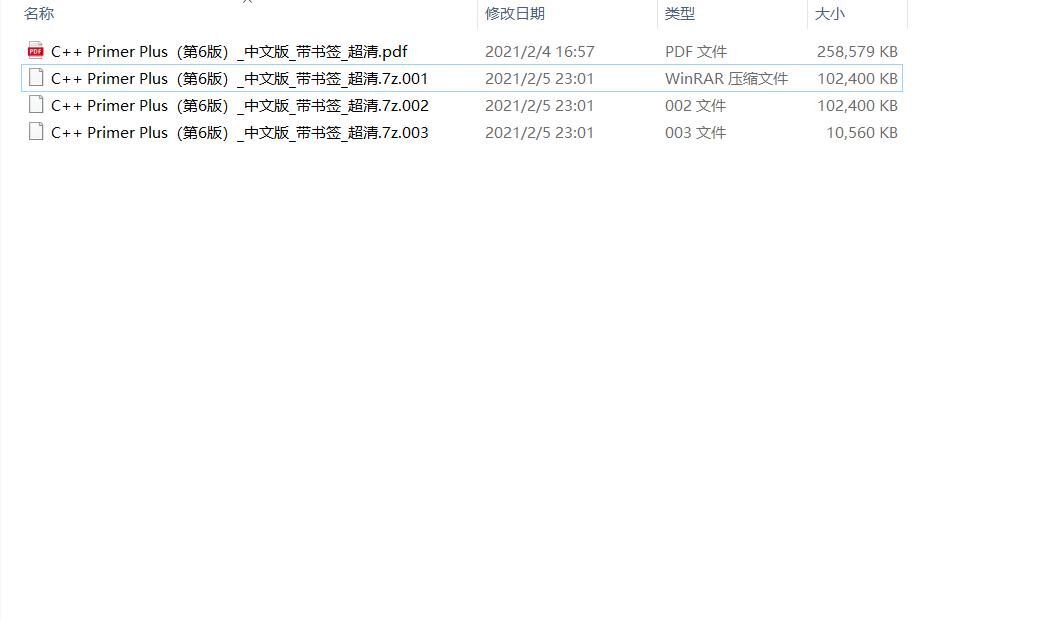Click the 2021/2/4 16:57 modified date
The image size is (1052, 620).
click(539, 52)
